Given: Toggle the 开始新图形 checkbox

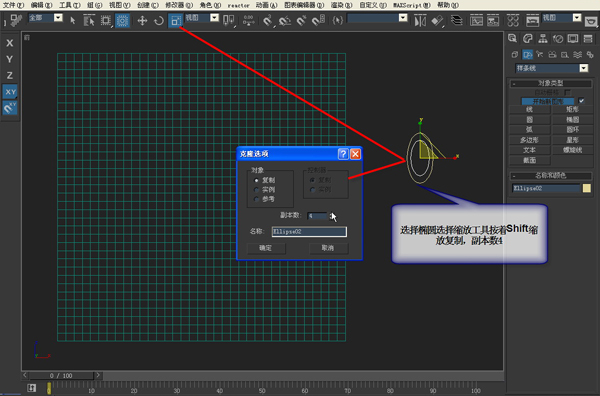Looking at the screenshot, I should pyautogui.click(x=581, y=101).
